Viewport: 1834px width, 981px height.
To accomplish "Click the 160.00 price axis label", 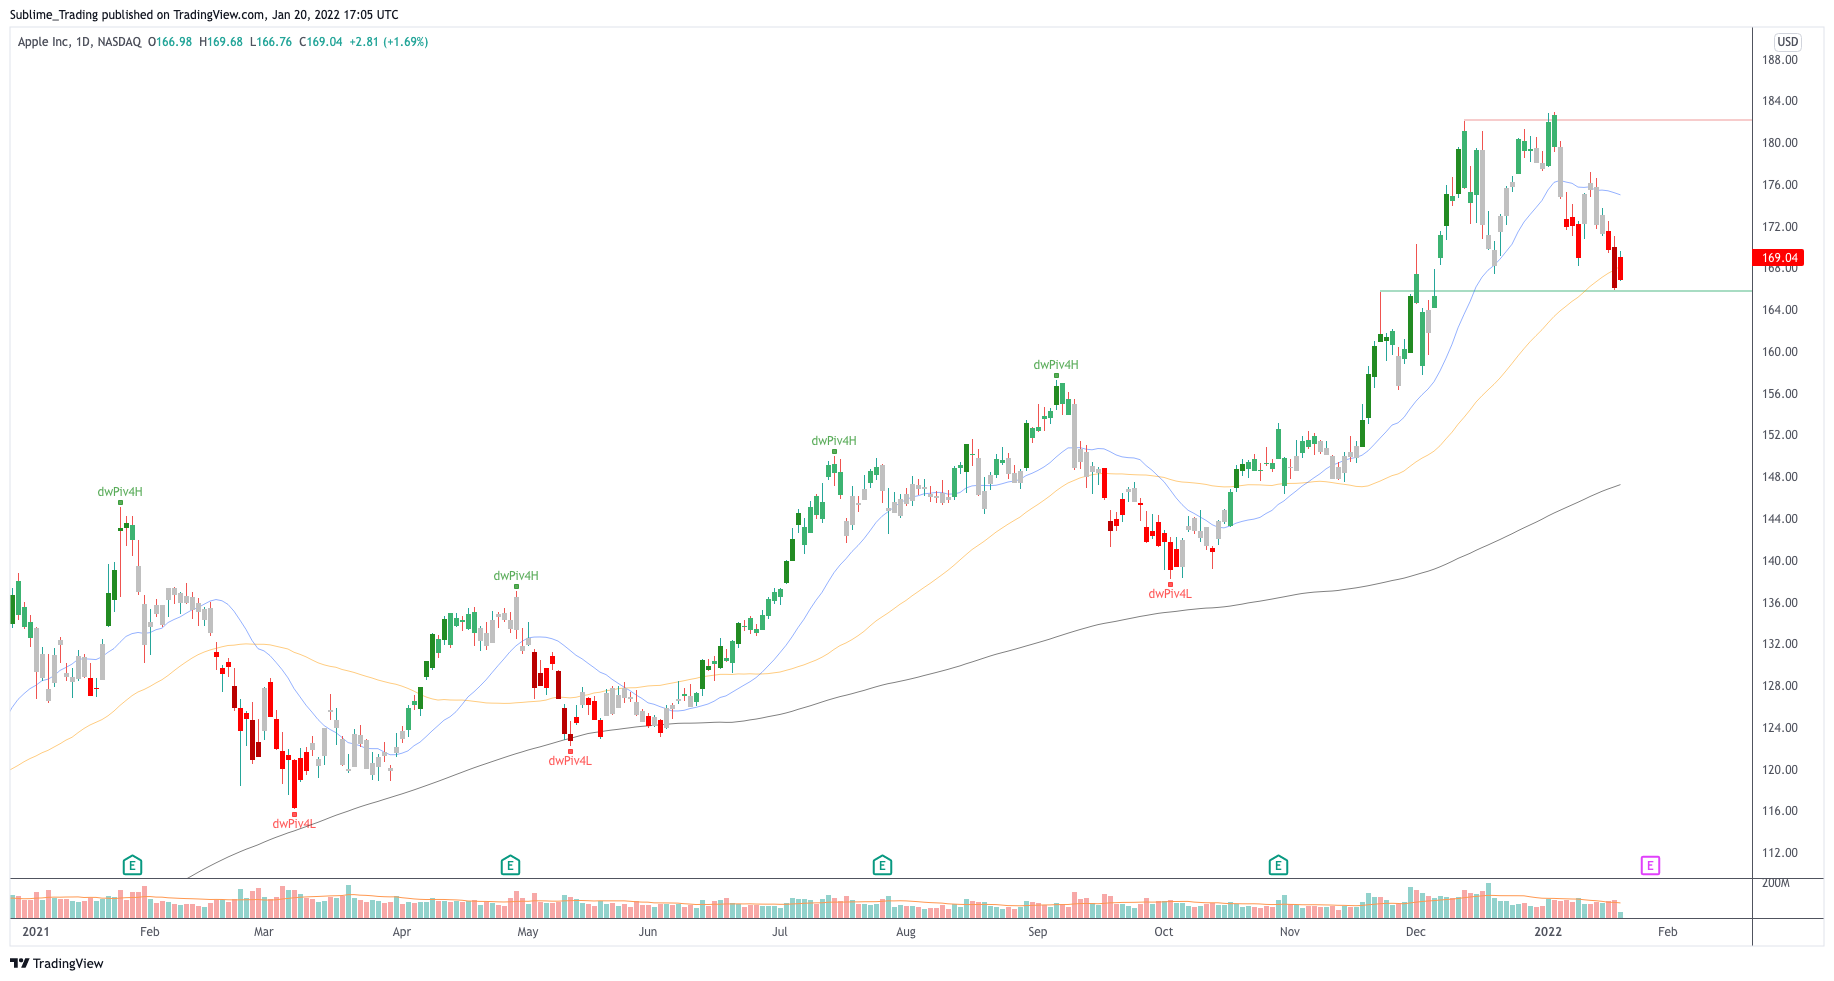I will tap(1779, 352).
